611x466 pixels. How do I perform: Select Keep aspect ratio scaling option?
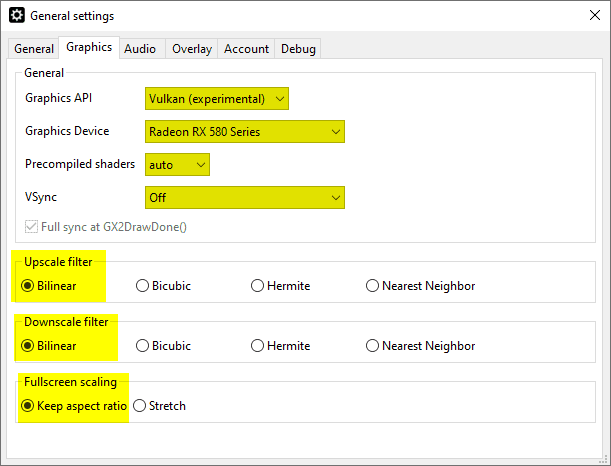[27, 406]
